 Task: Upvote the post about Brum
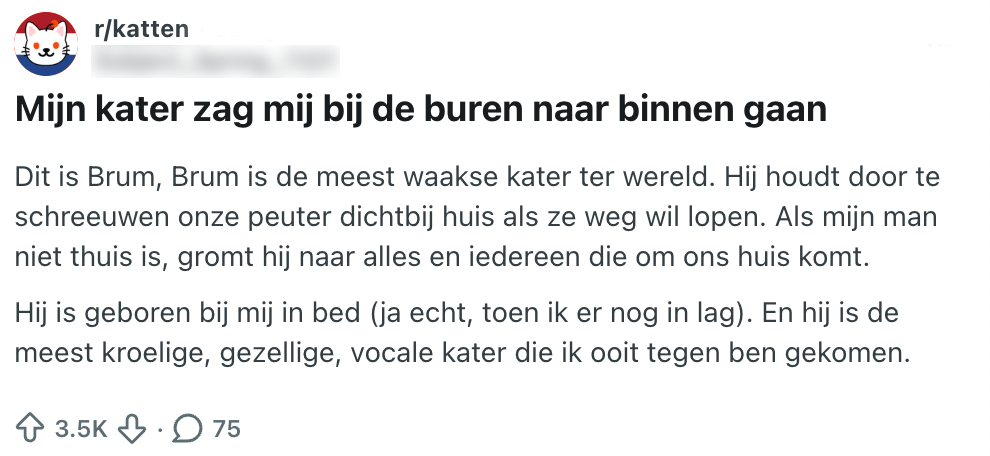coord(34,429)
